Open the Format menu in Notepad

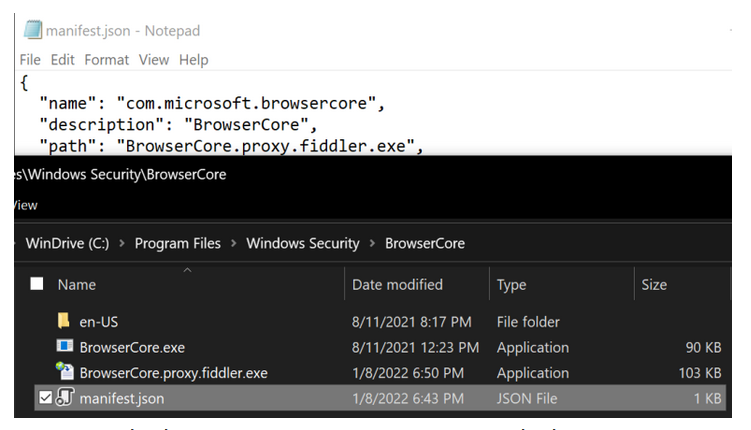pyautogui.click(x=106, y=60)
